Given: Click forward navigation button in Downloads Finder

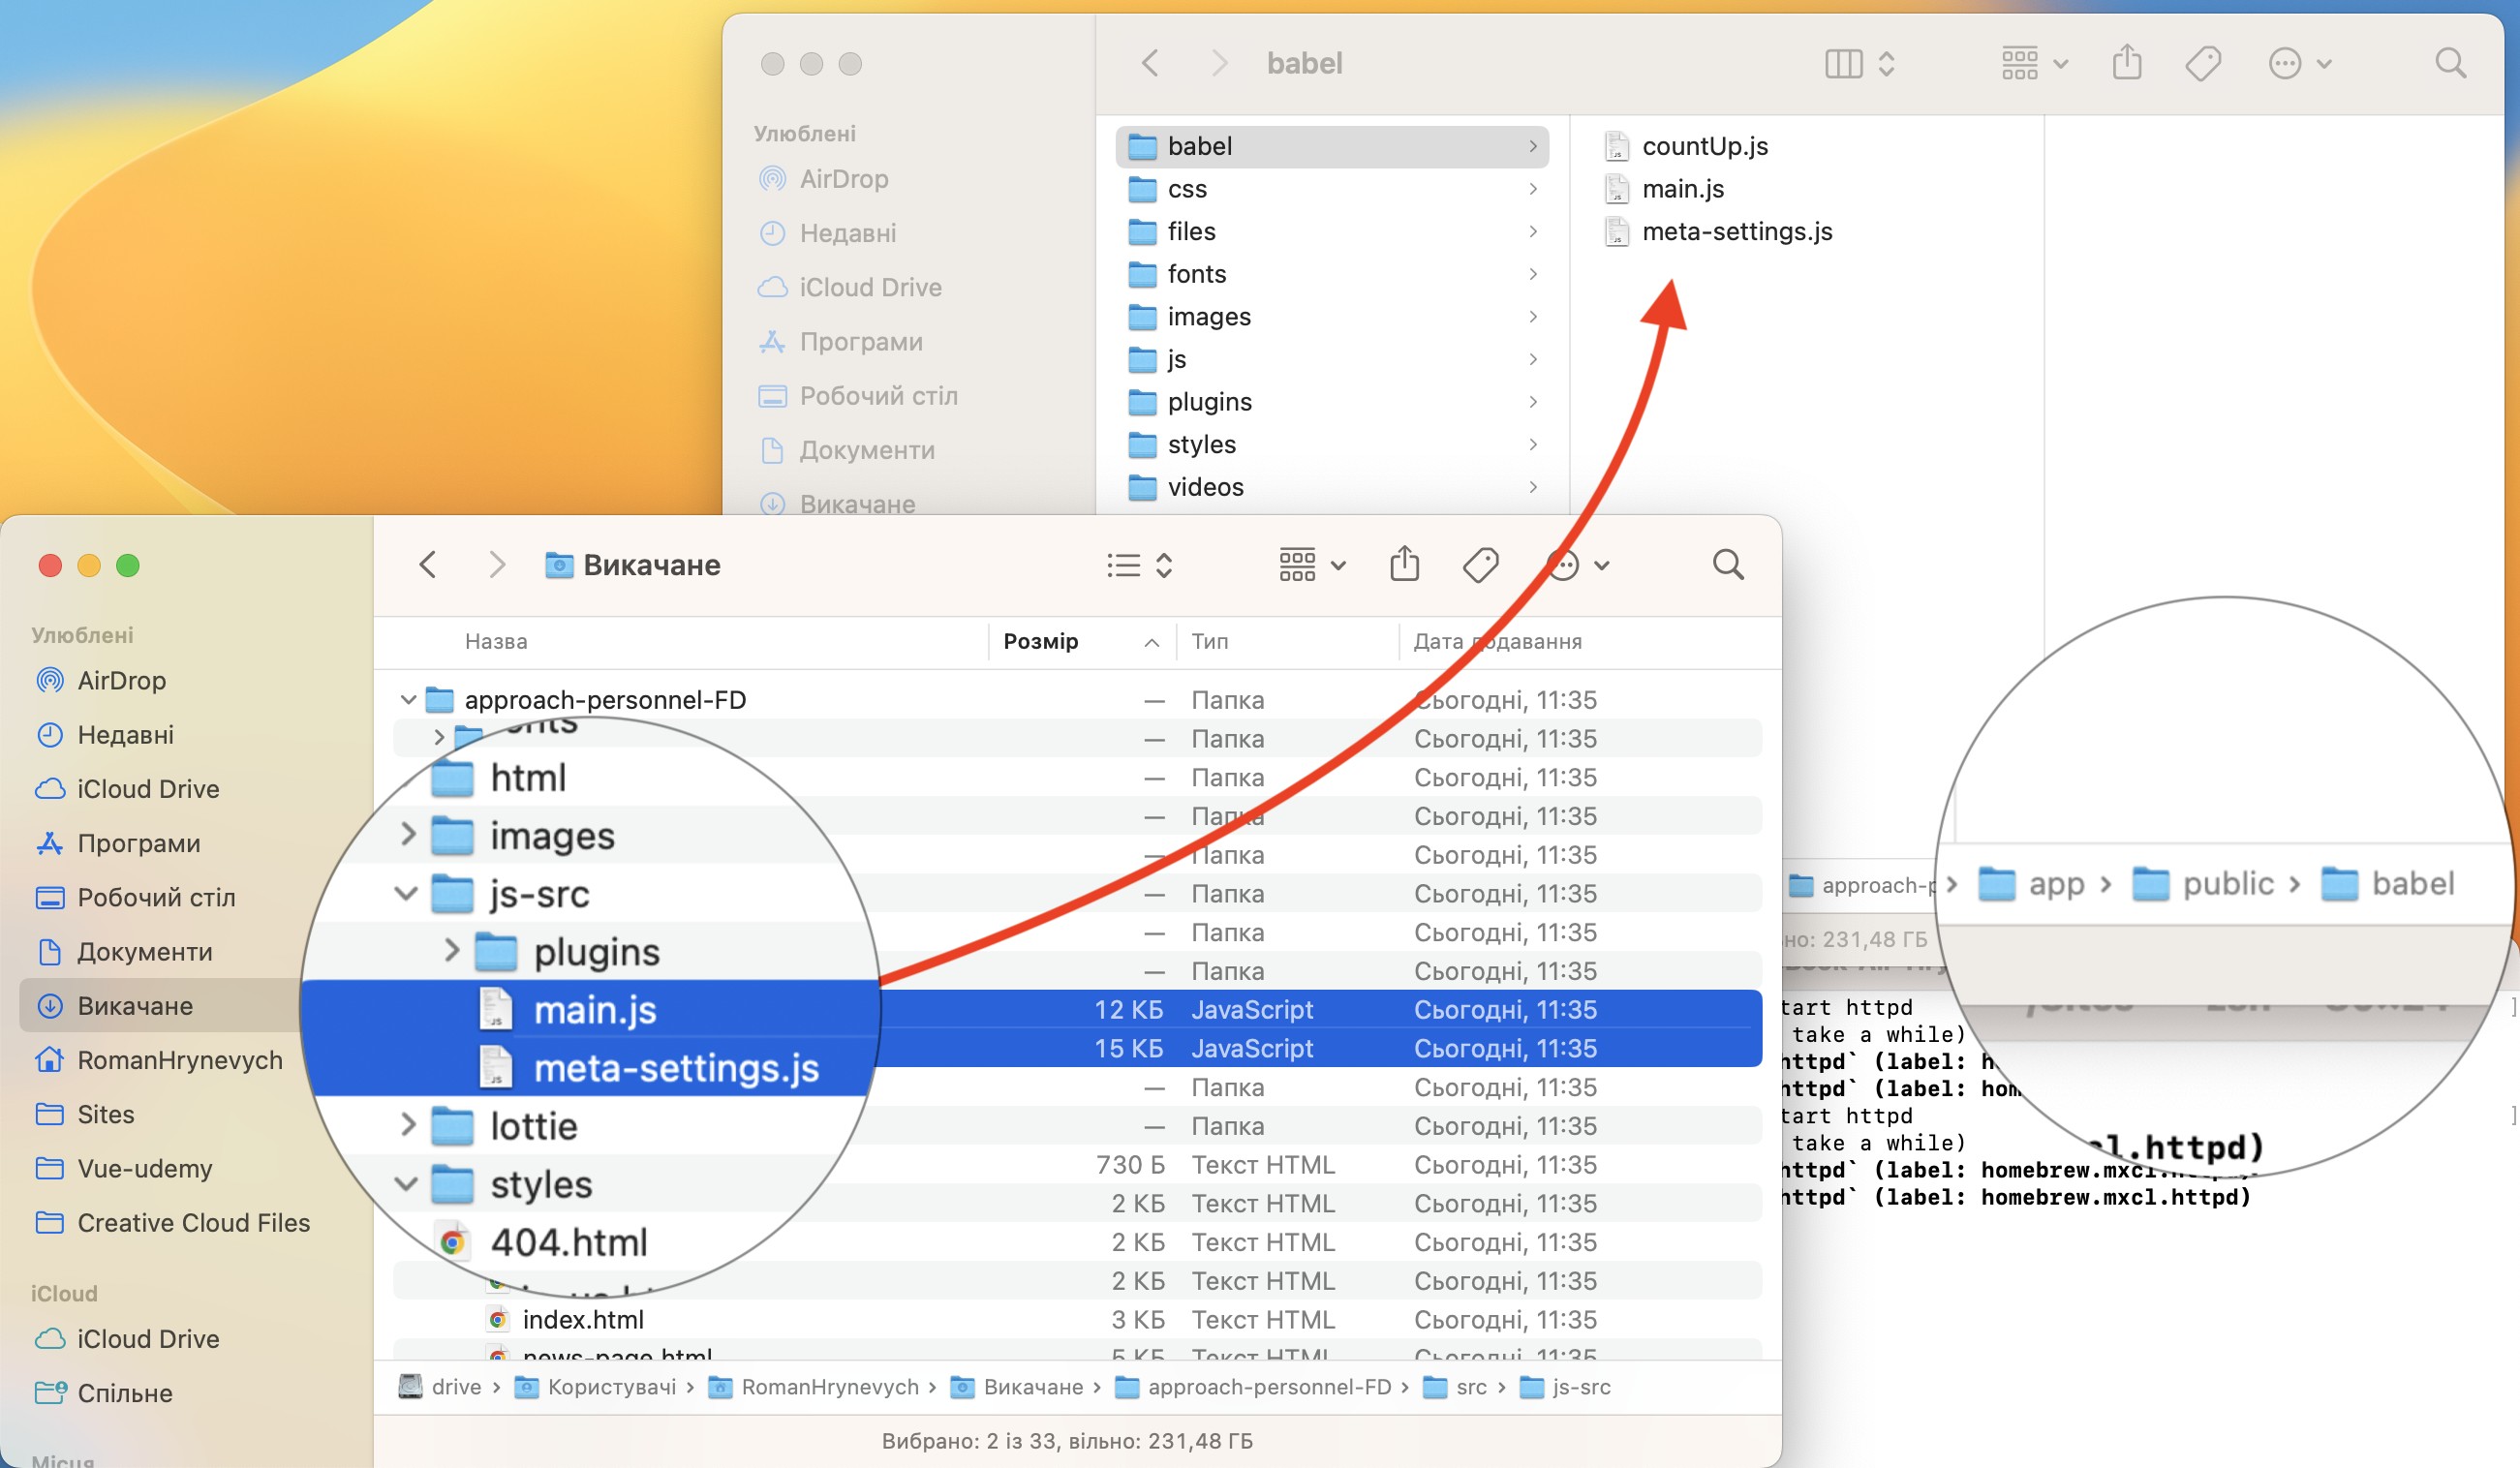Looking at the screenshot, I should point(493,563).
